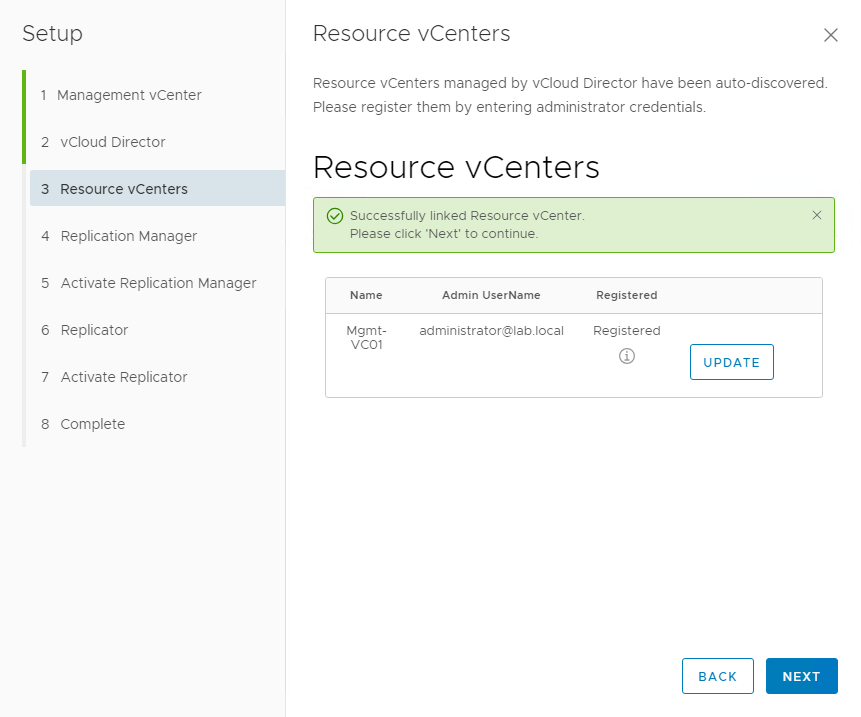The height and width of the screenshot is (717, 861).
Task: Click the green checkmark success icon
Action: point(335,216)
